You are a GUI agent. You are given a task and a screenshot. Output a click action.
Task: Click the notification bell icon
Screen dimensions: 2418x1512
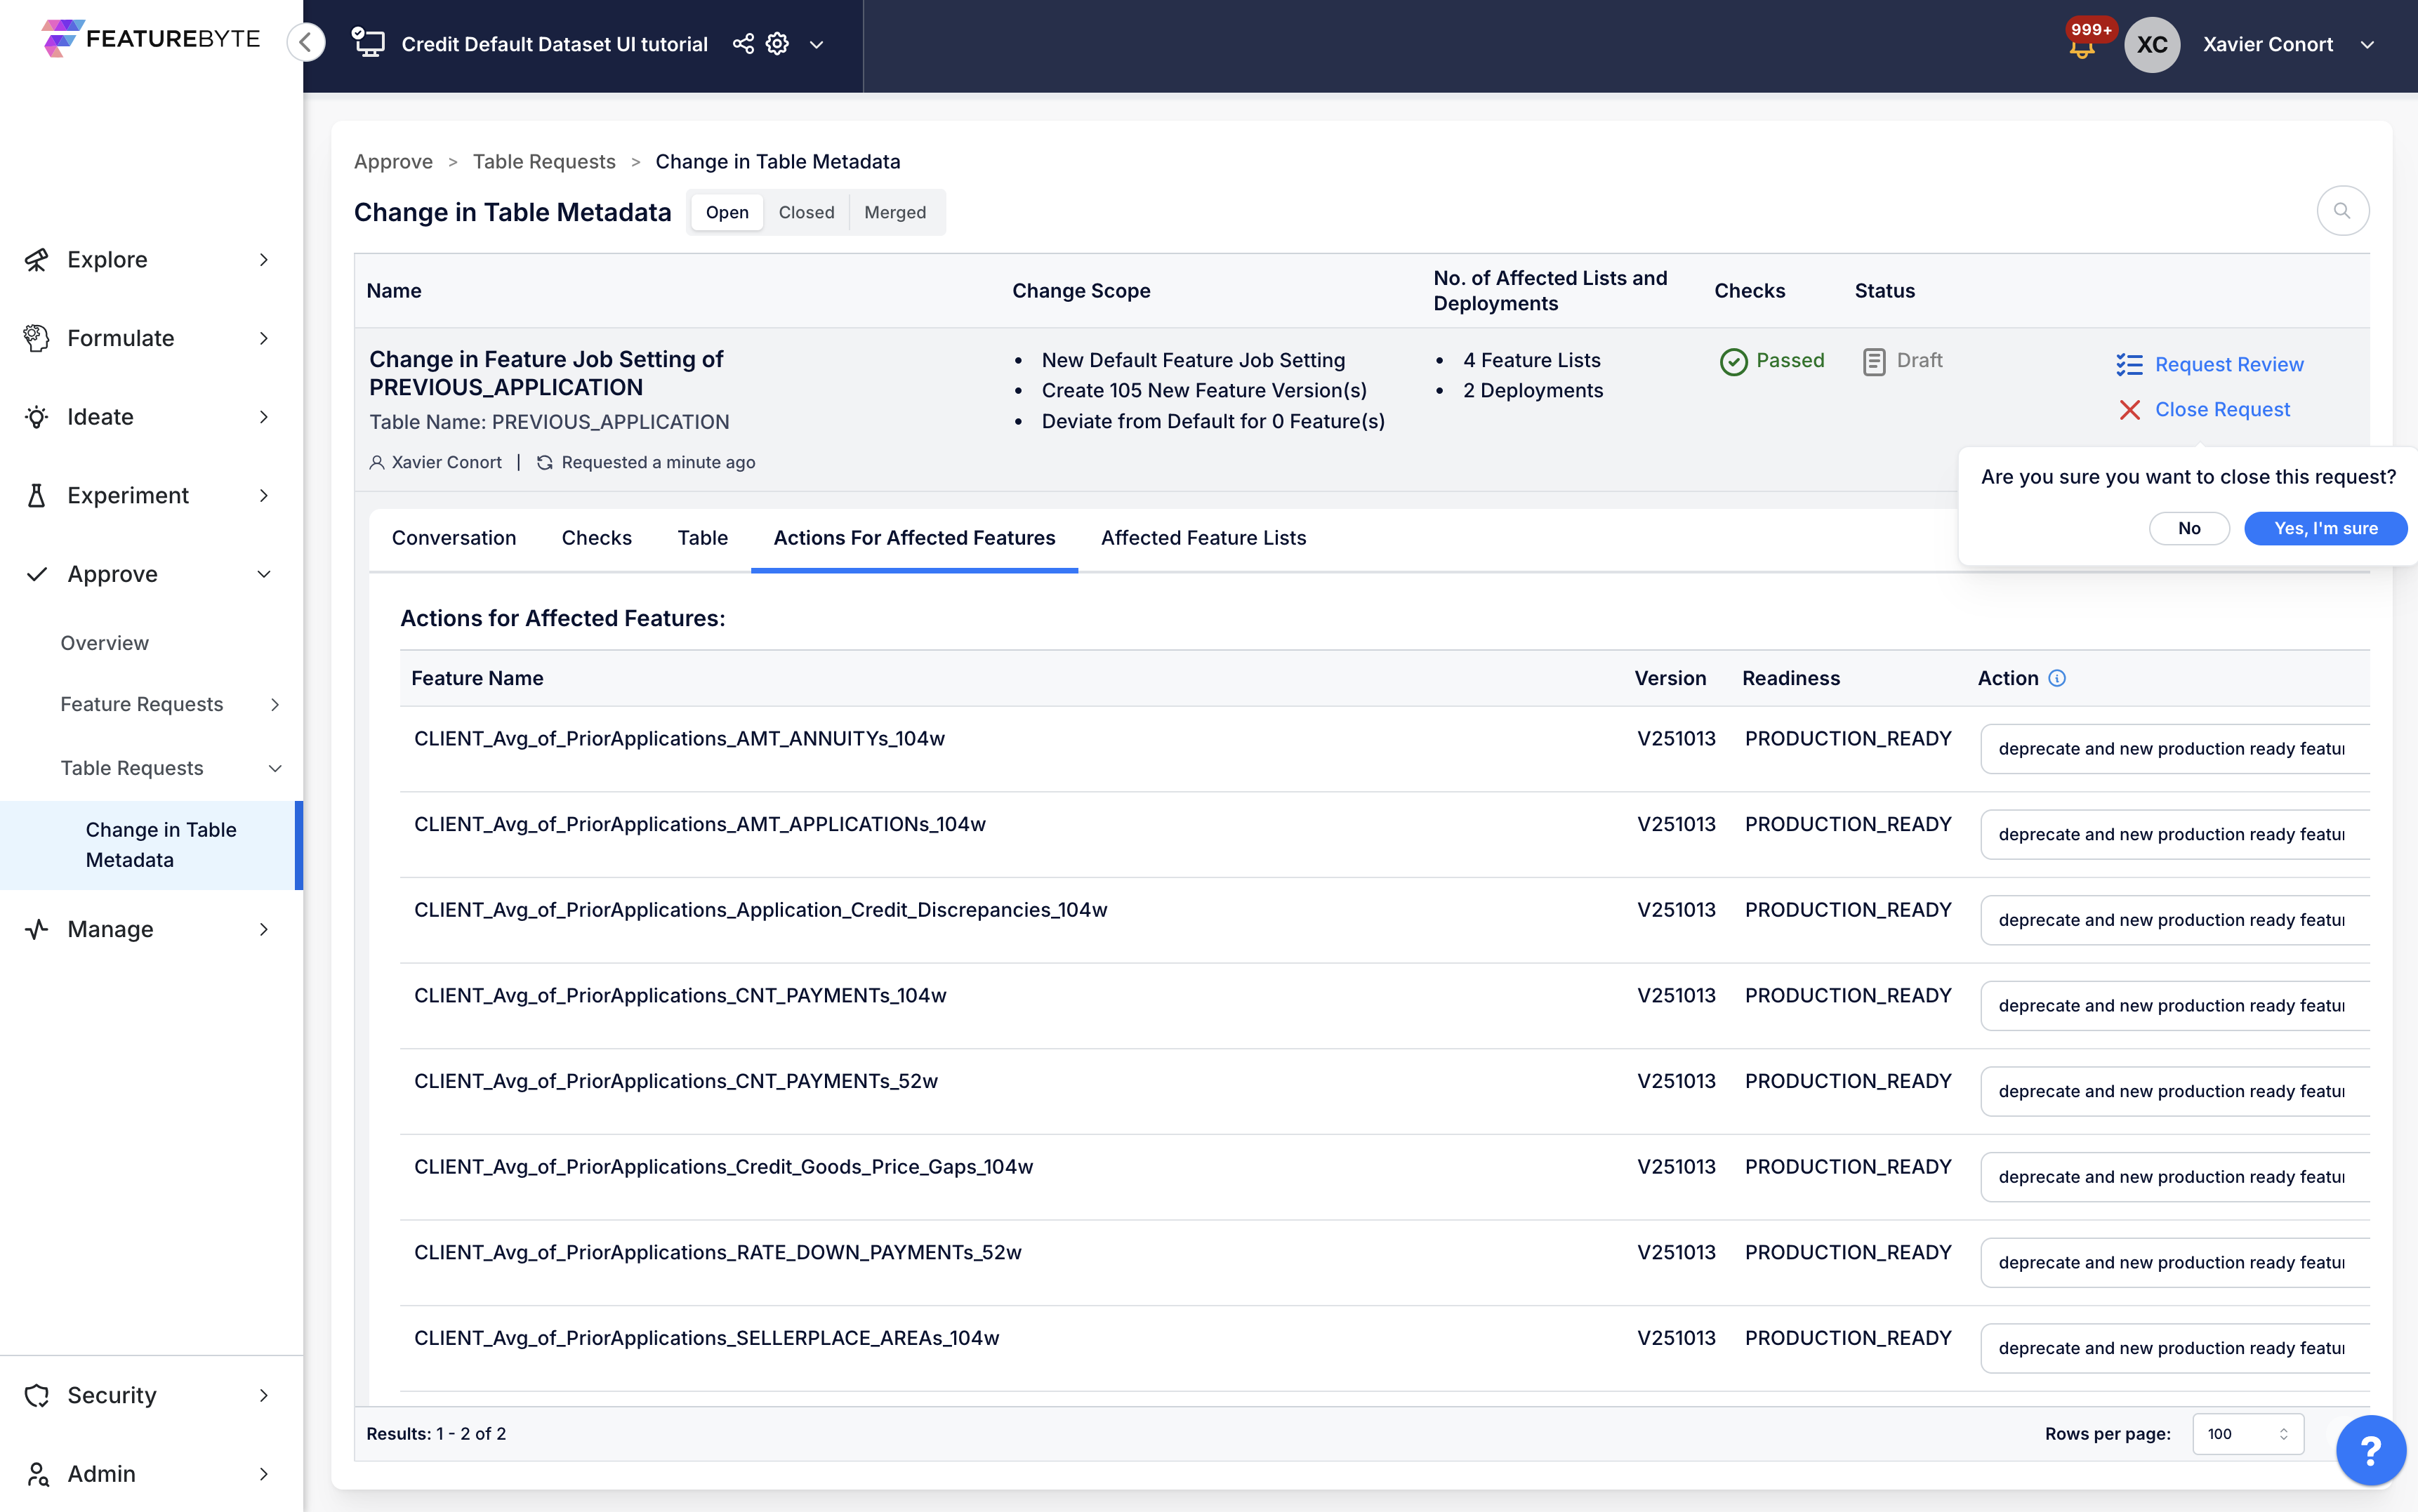(x=2082, y=47)
